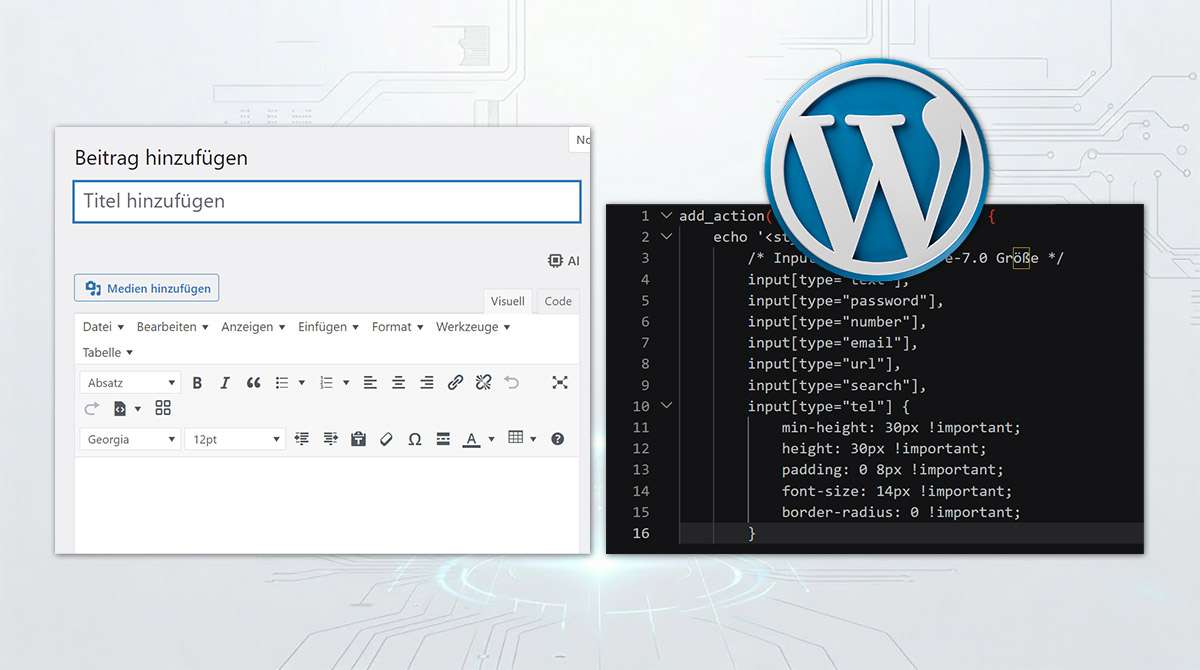Apply text color with the A icon

tap(471, 439)
